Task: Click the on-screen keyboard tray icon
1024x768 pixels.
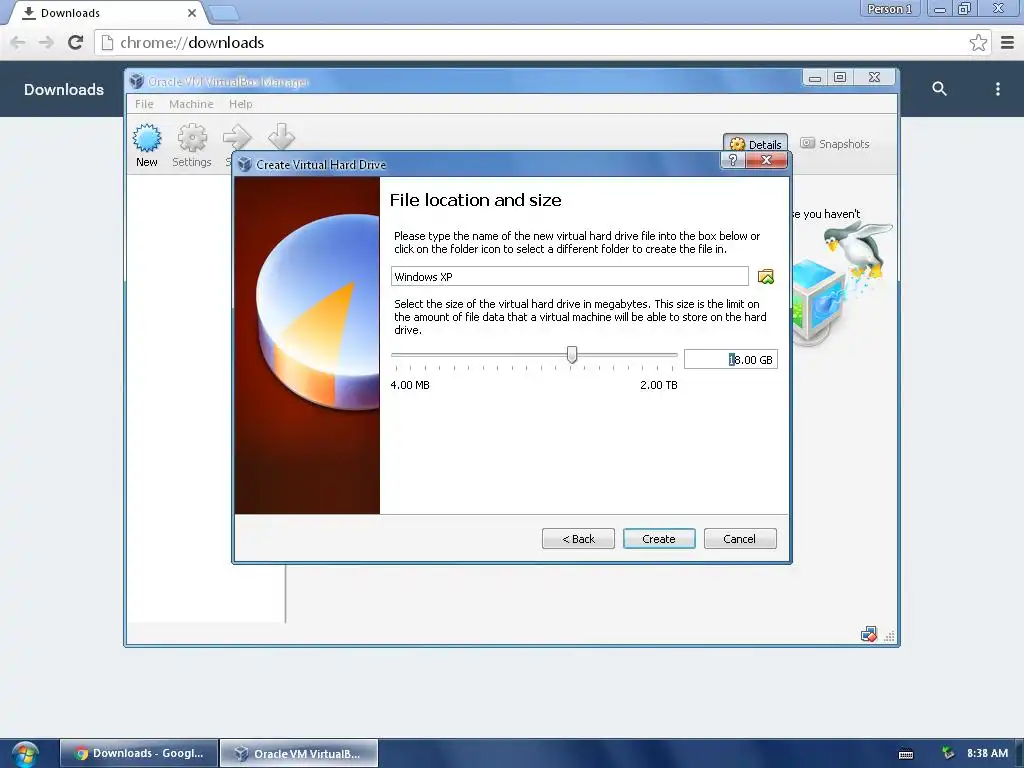Action: (x=906, y=754)
